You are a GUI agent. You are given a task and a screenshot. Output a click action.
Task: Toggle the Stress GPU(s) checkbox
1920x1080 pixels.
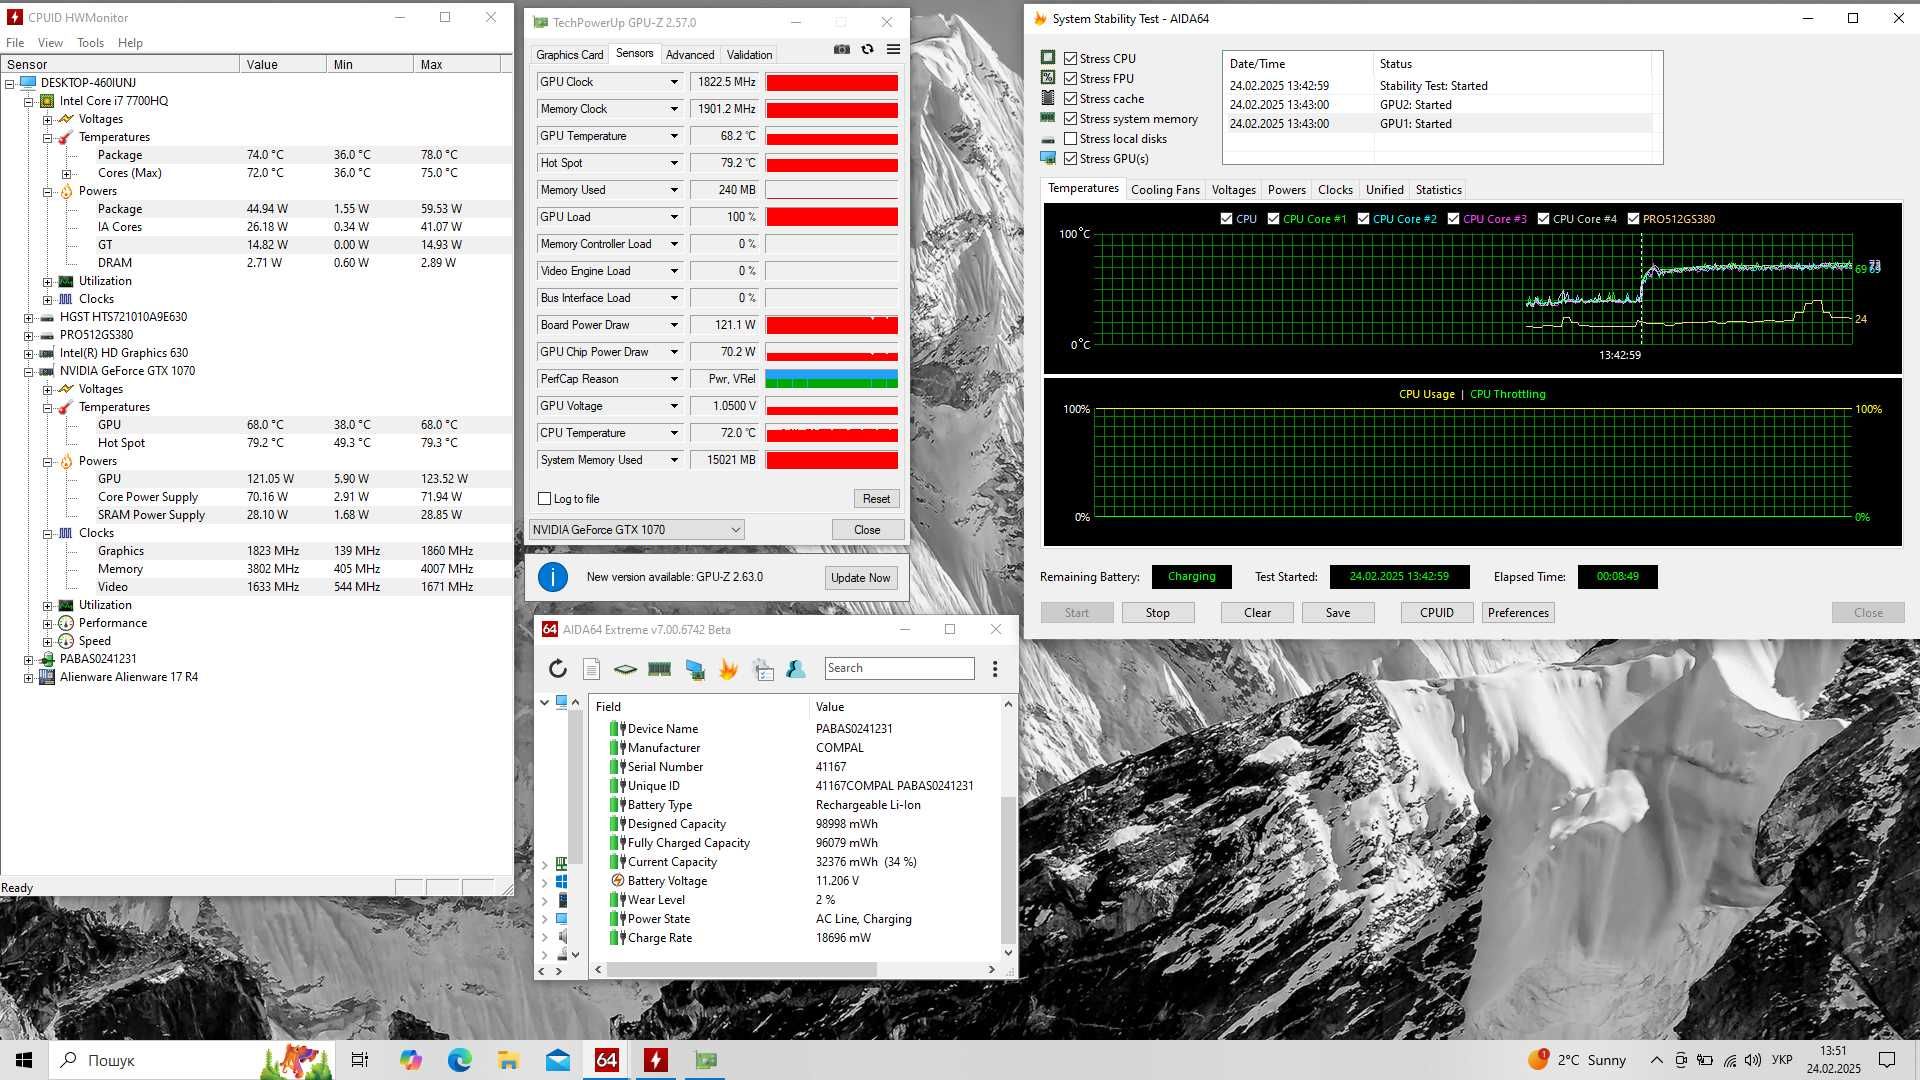pos(1071,159)
